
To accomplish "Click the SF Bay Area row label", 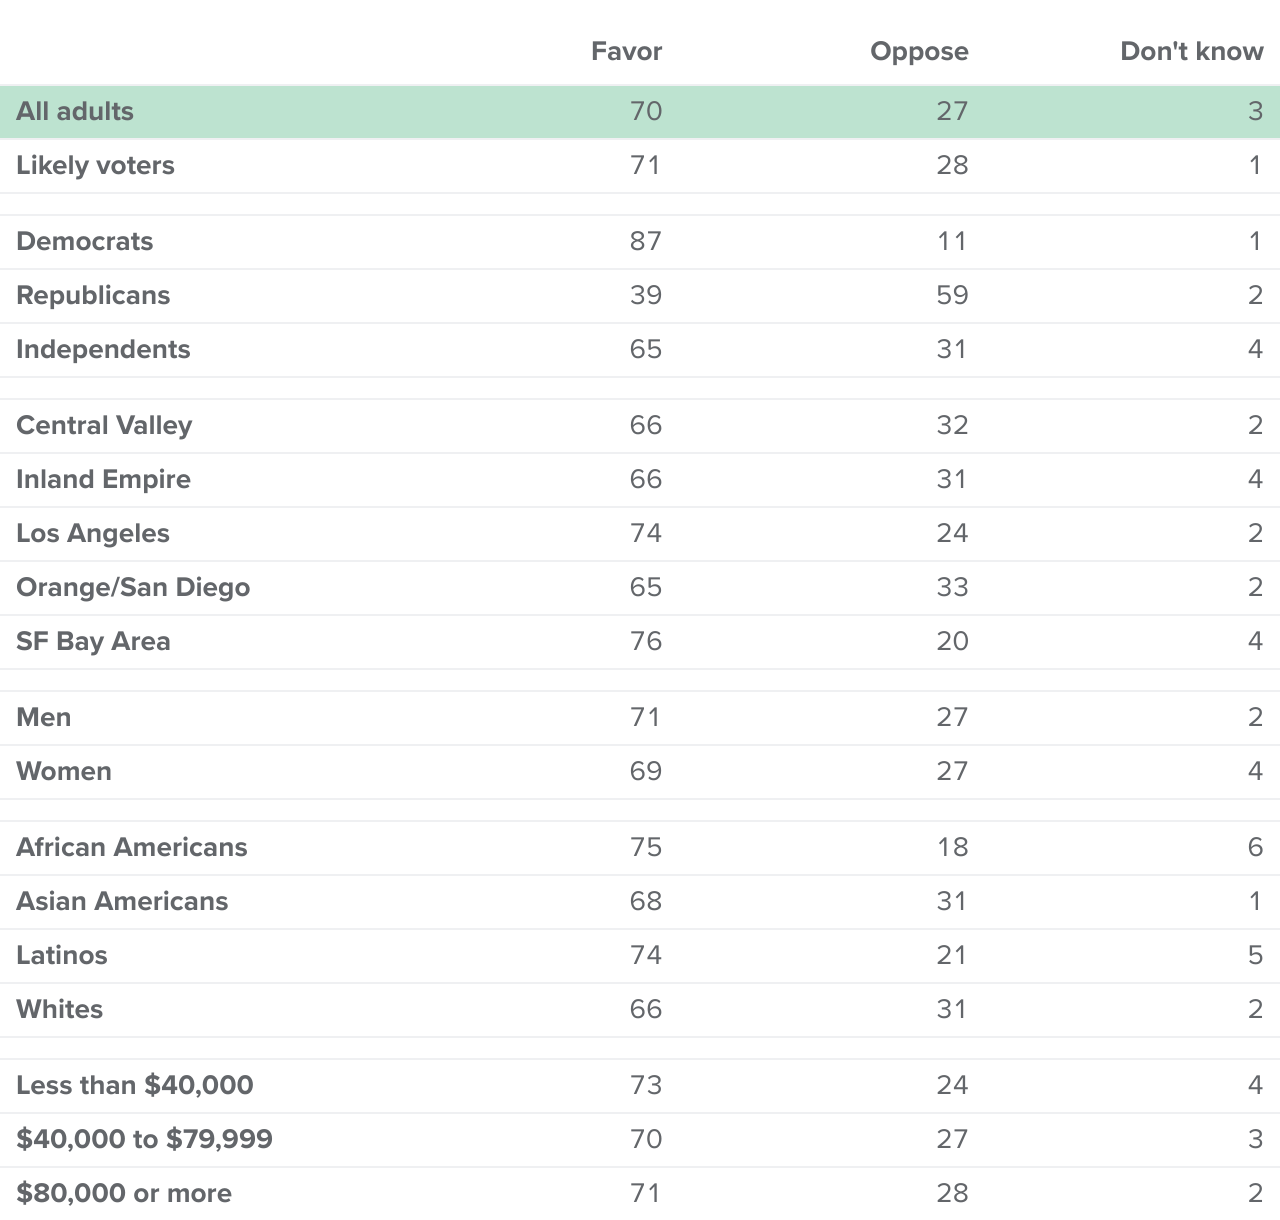I will pyautogui.click(x=93, y=641).
